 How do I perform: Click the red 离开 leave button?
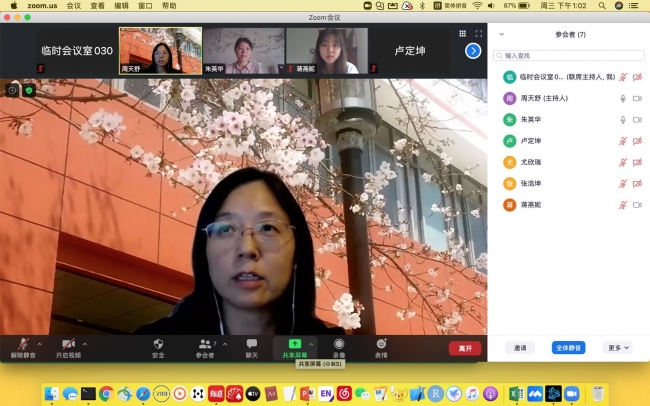(464, 348)
